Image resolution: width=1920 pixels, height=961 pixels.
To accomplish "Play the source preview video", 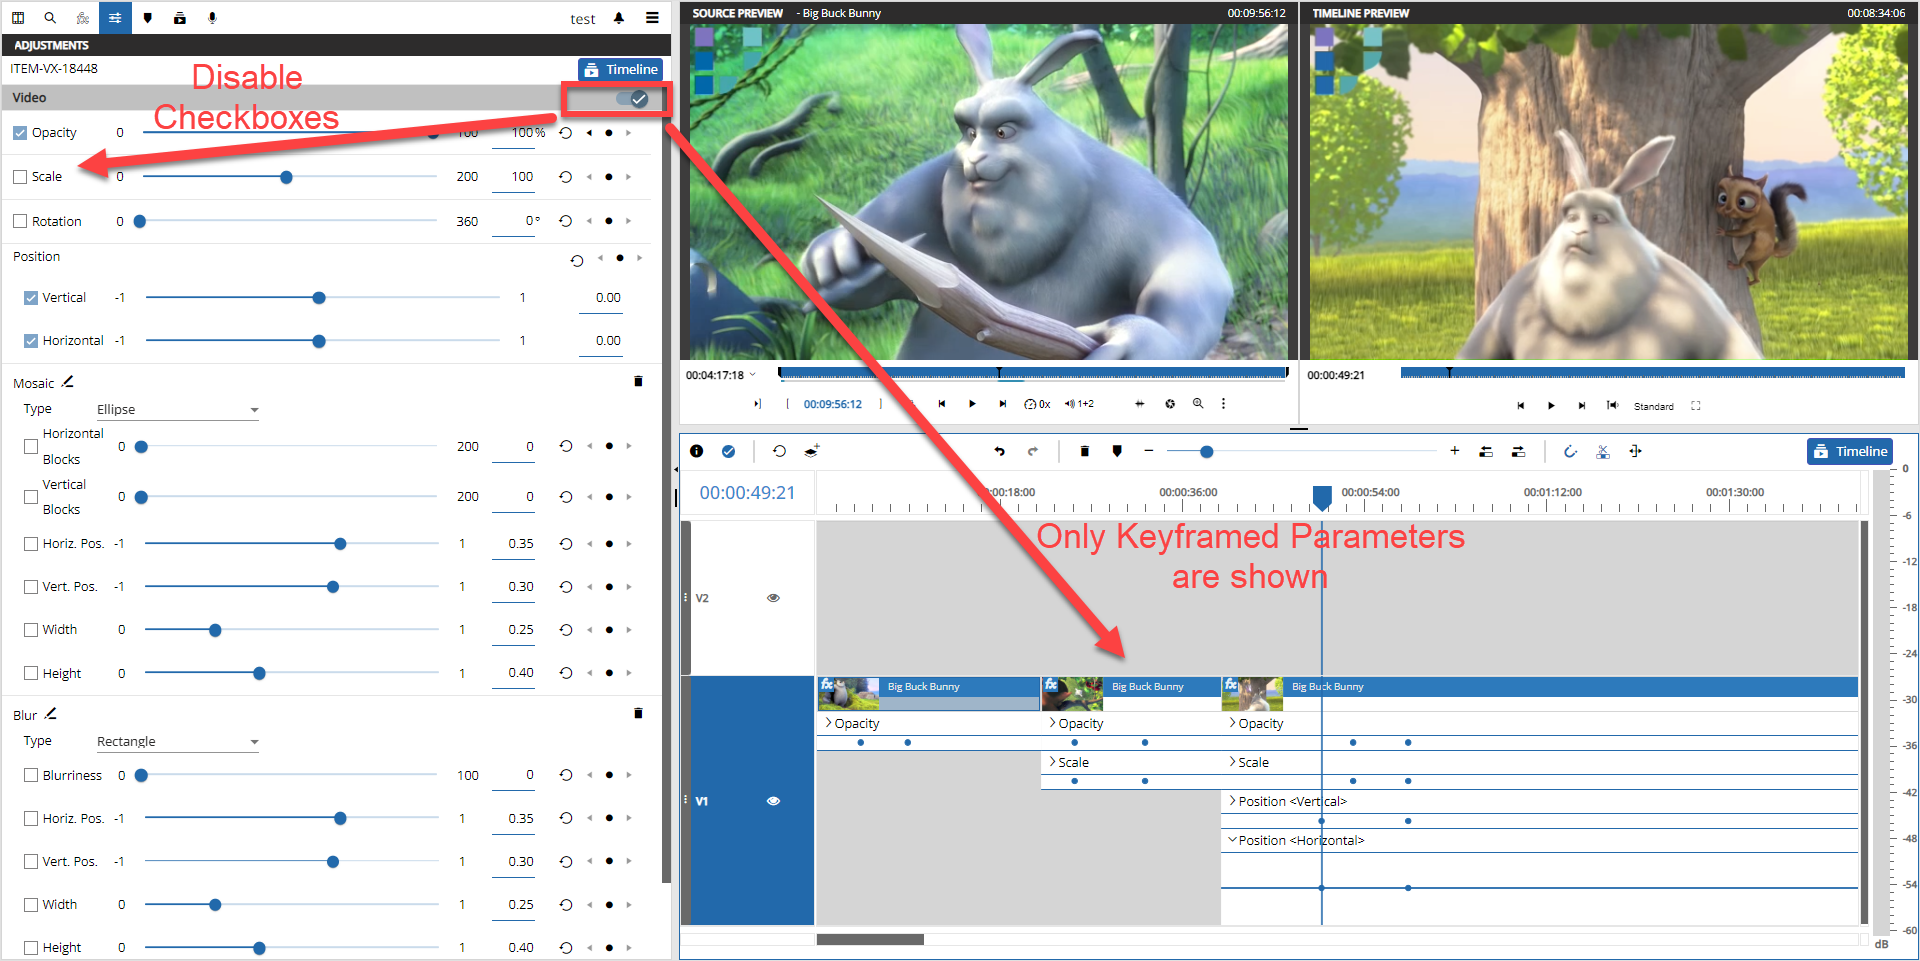I will click(x=972, y=404).
